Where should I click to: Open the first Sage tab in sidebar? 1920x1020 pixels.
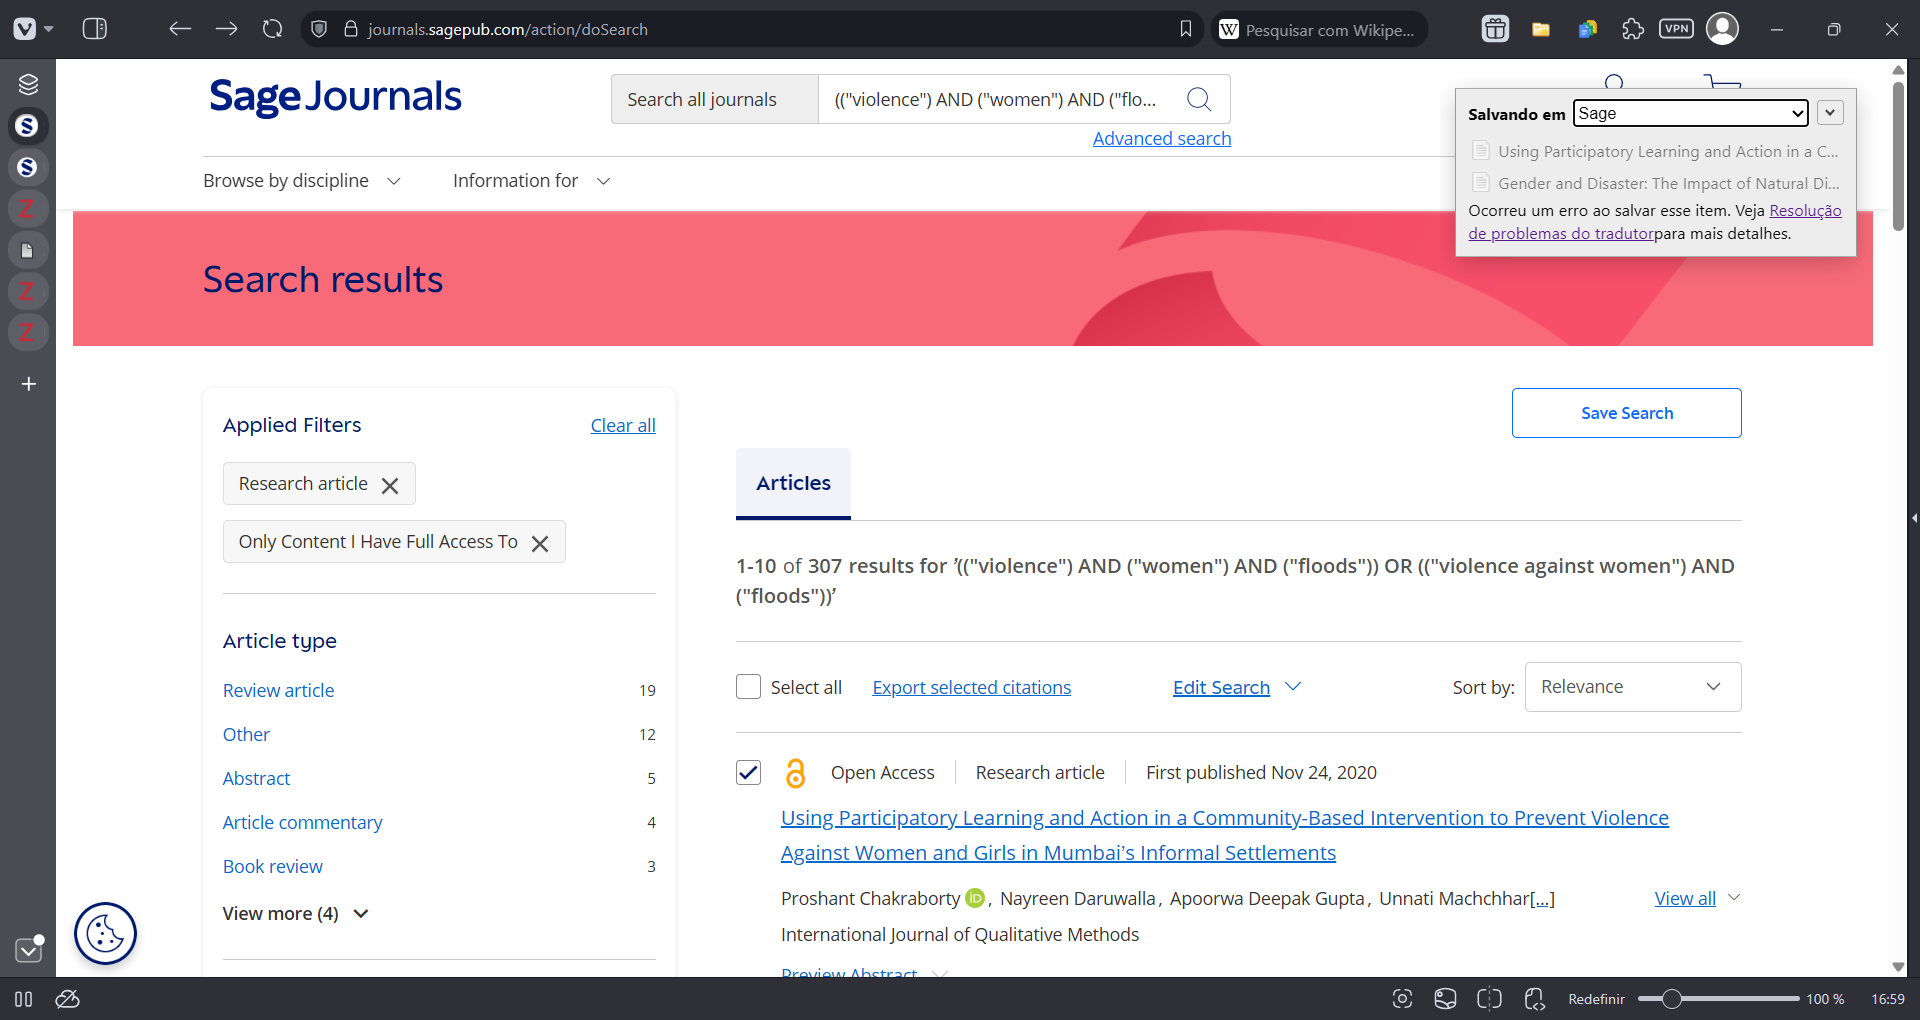click(x=28, y=126)
